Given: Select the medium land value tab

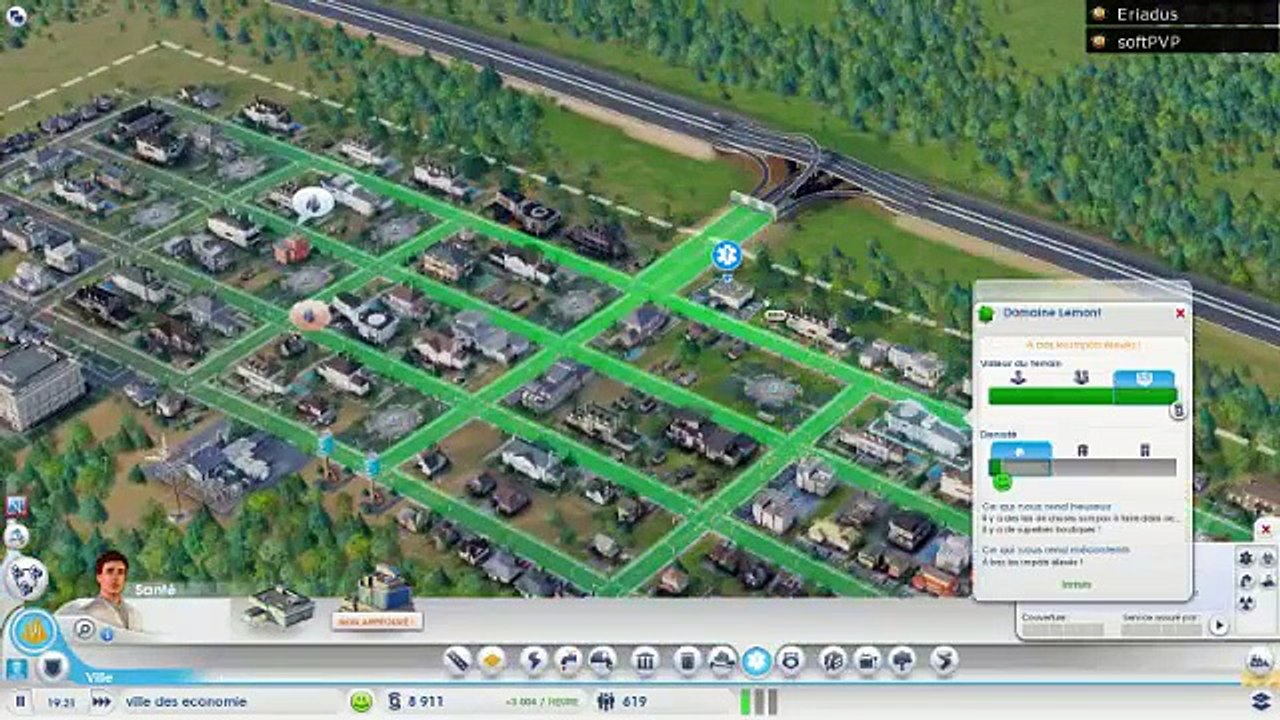Looking at the screenshot, I should coord(1081,378).
